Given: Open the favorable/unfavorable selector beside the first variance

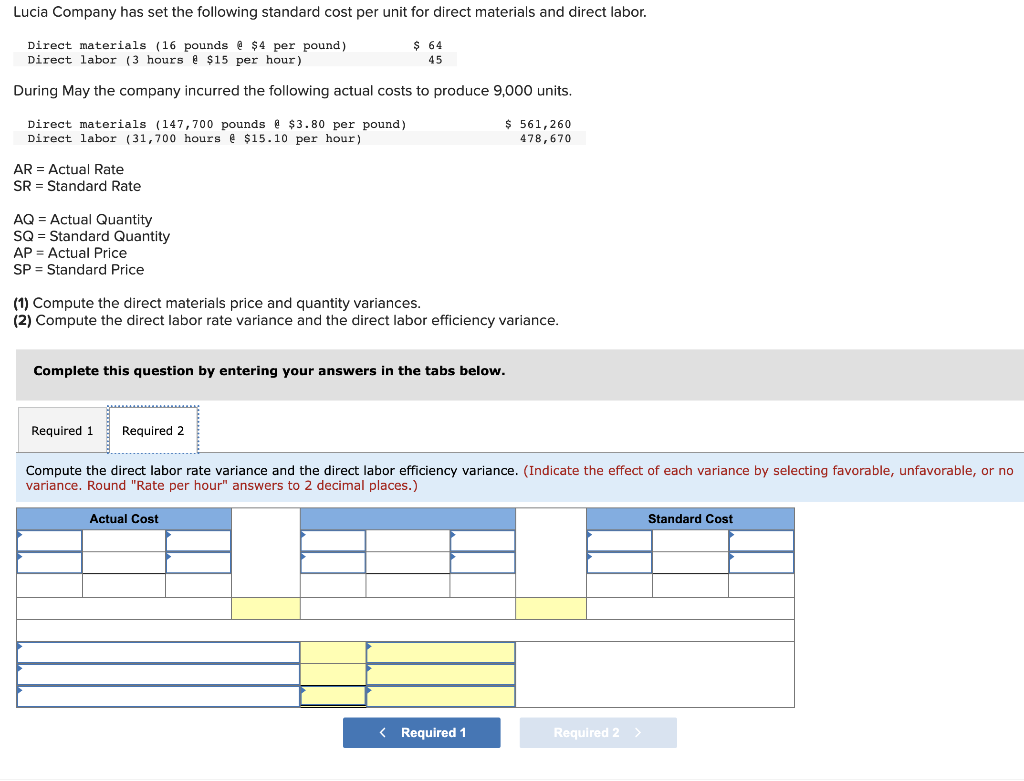Looking at the screenshot, I should [x=440, y=652].
